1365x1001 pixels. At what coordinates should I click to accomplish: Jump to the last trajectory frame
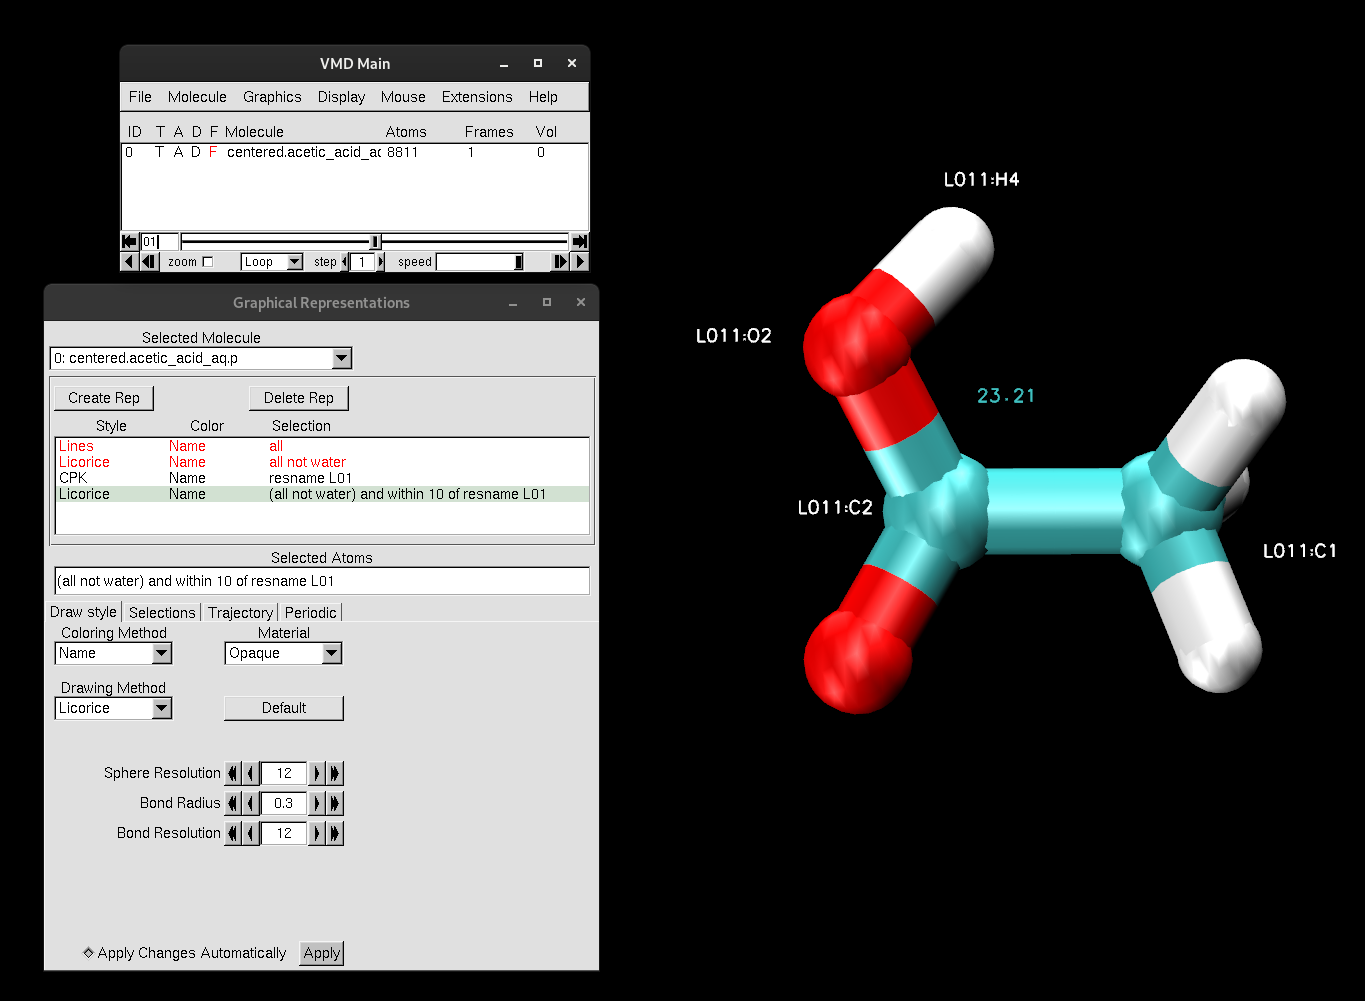click(x=580, y=242)
